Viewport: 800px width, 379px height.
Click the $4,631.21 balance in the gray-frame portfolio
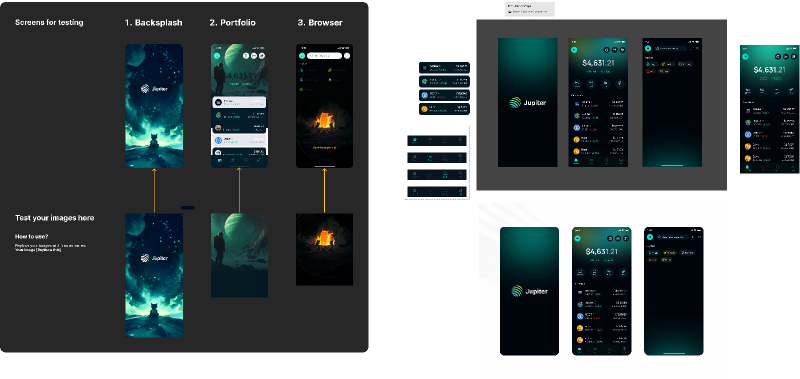[x=598, y=63]
